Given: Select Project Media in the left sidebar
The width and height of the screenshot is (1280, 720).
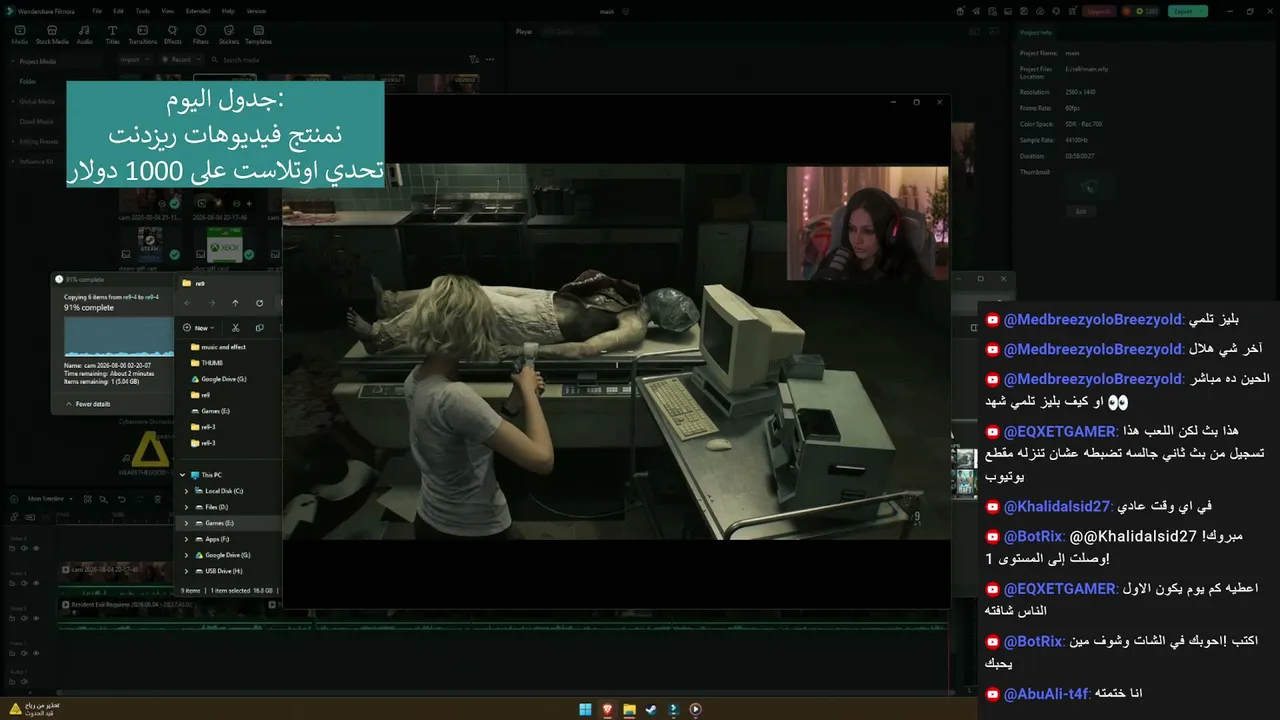Looking at the screenshot, I should [37, 61].
